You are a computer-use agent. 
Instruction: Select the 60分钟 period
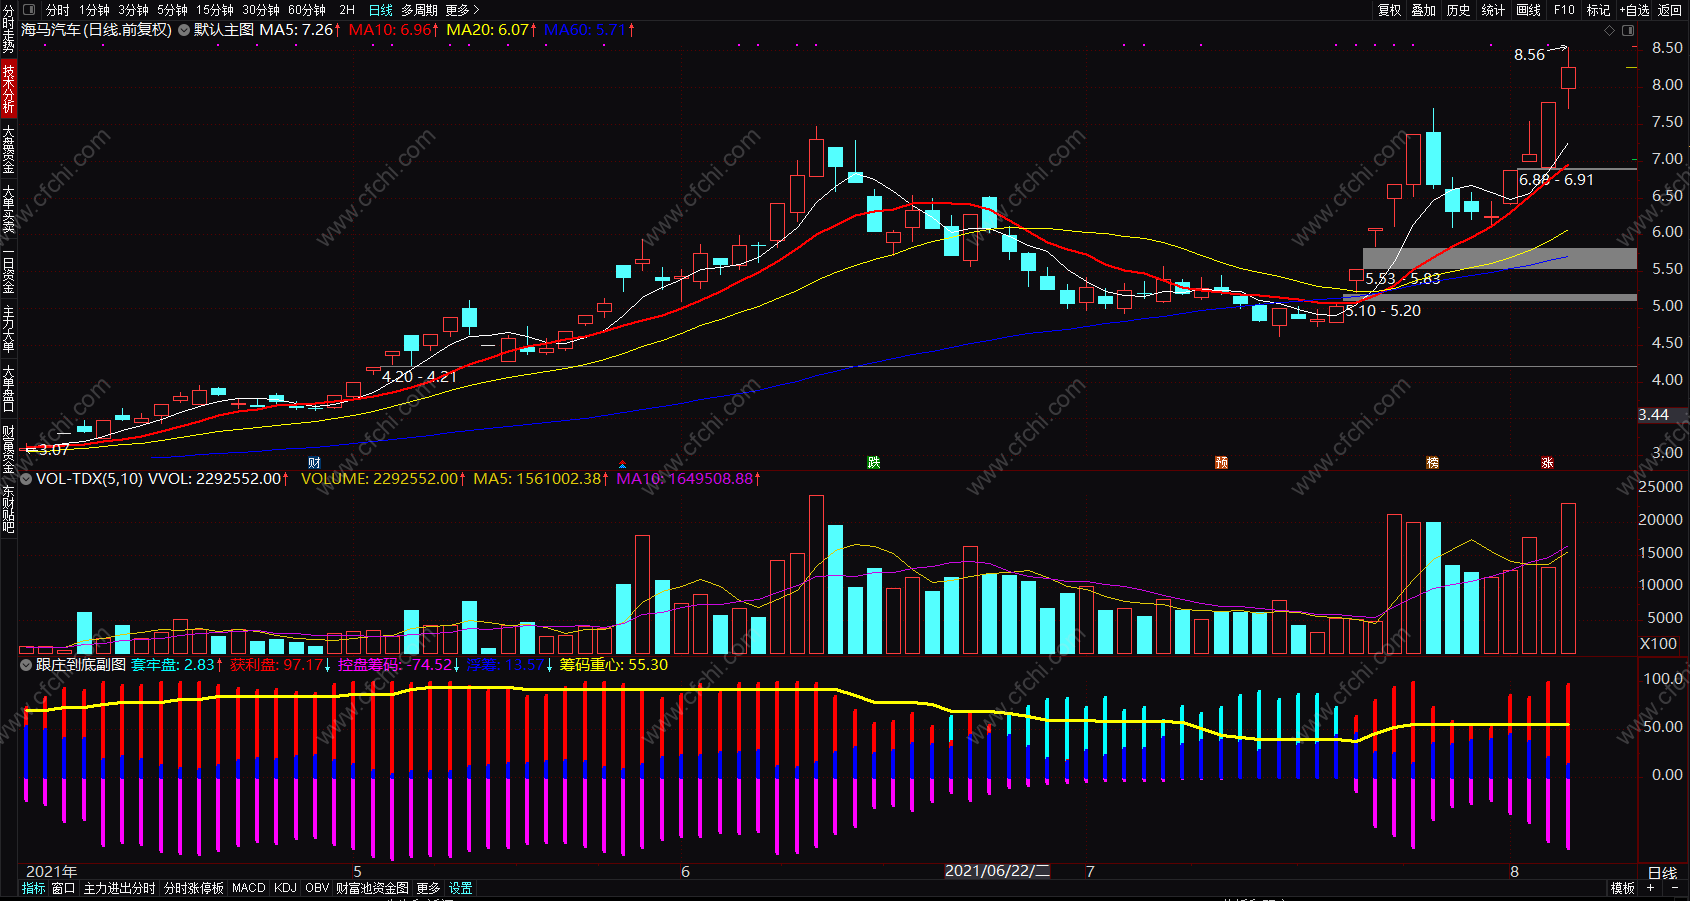click(307, 10)
